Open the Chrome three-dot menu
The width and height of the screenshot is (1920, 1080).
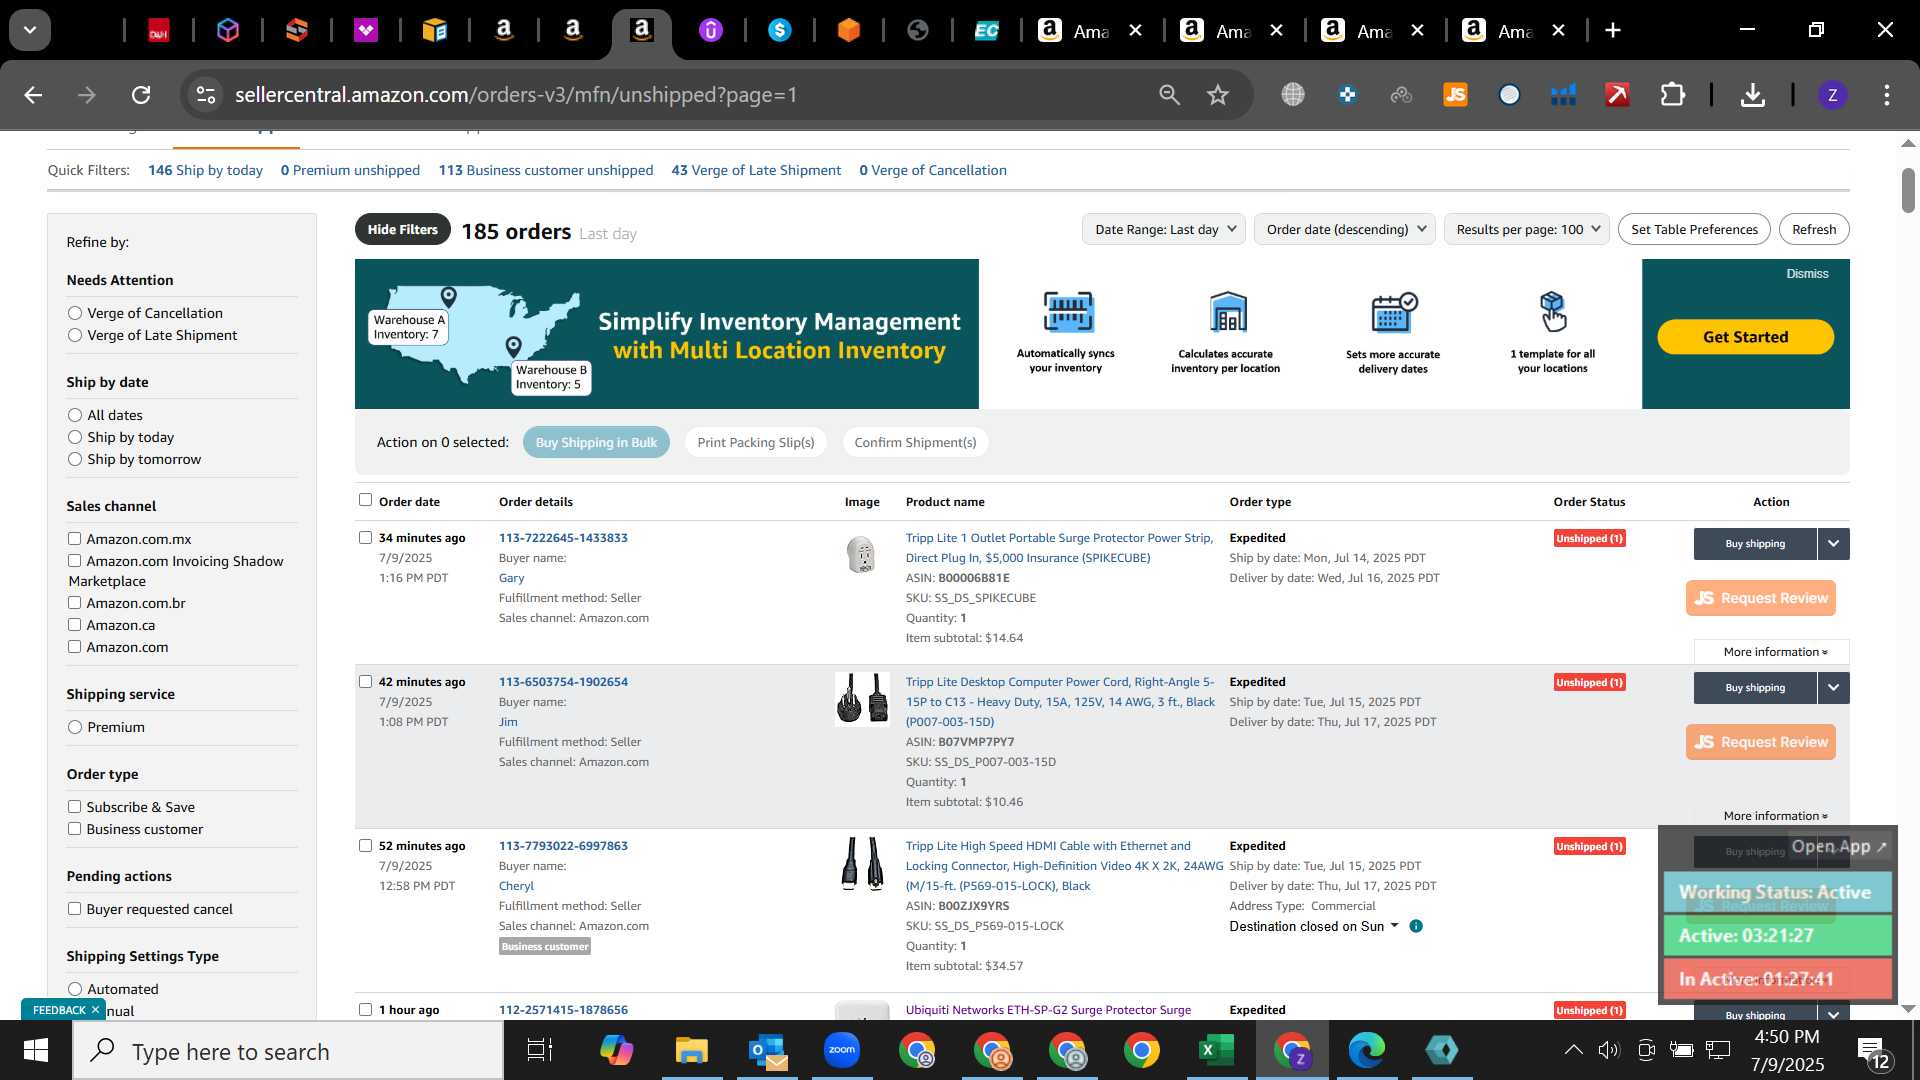(1886, 95)
